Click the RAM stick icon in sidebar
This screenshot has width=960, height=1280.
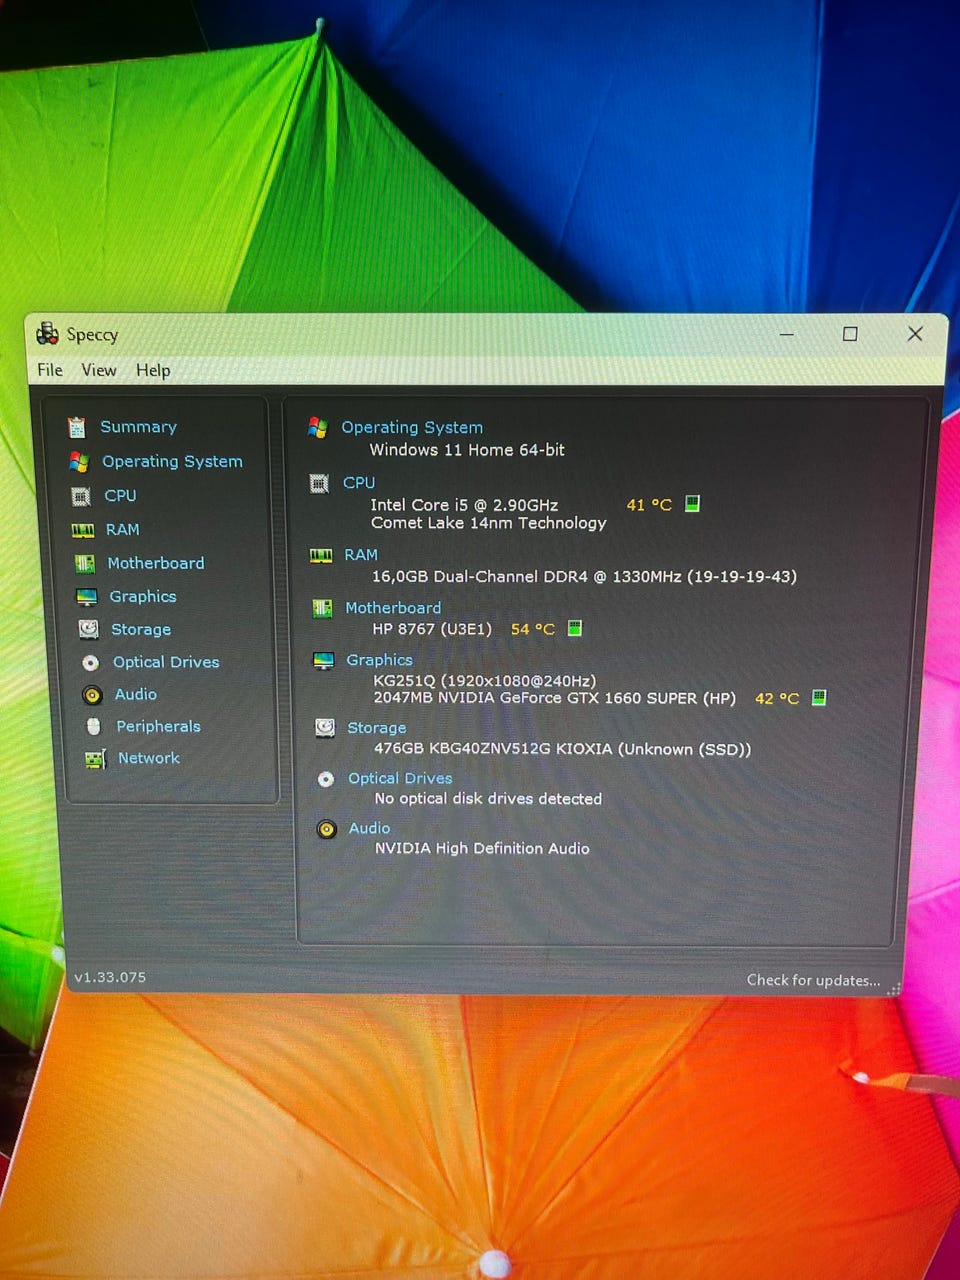click(x=83, y=530)
